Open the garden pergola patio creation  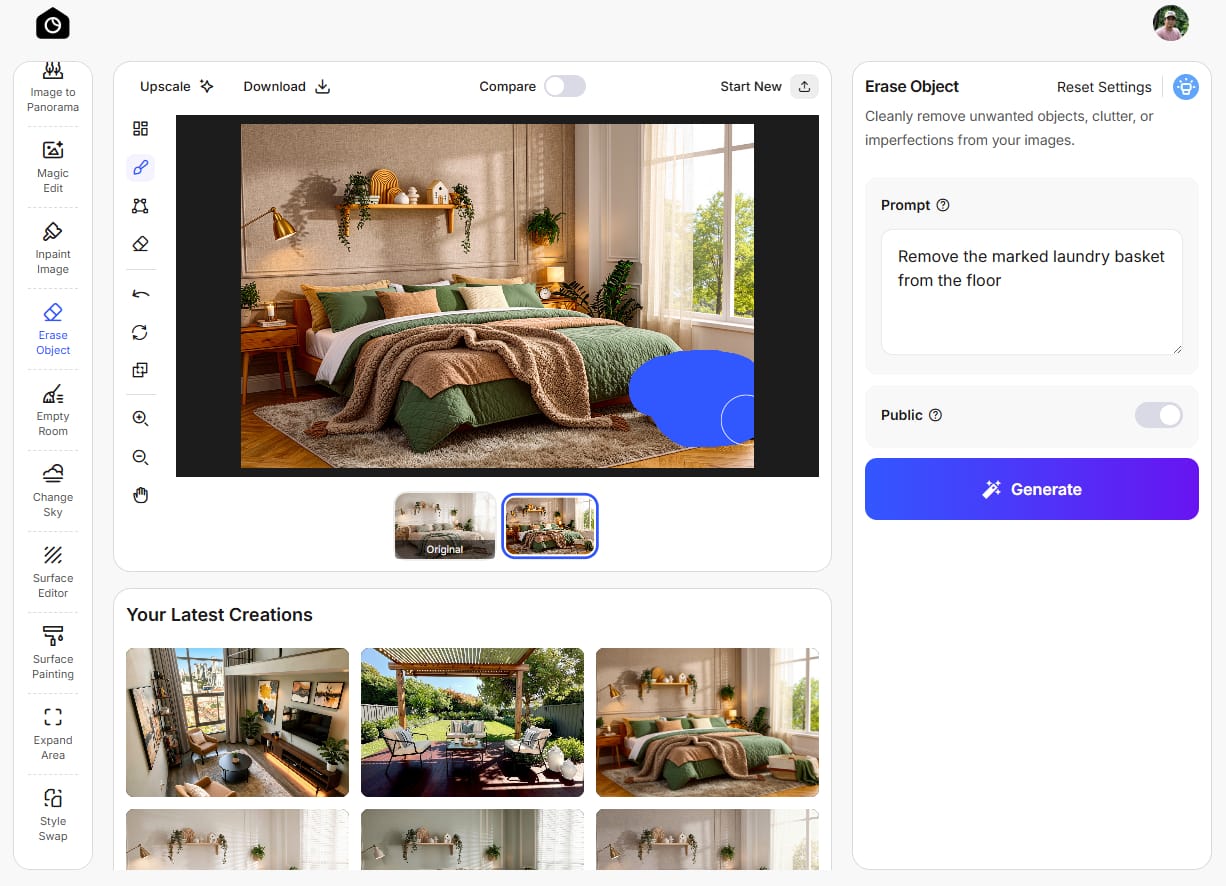tap(472, 722)
